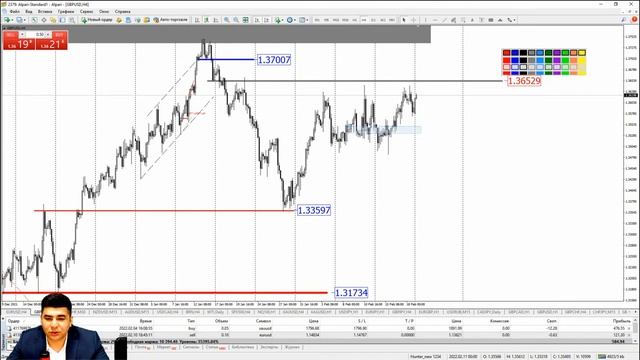This screenshot has height=360, width=640.
Task: Select the Fibonacci retracement tool
Action: click(x=463, y=20)
